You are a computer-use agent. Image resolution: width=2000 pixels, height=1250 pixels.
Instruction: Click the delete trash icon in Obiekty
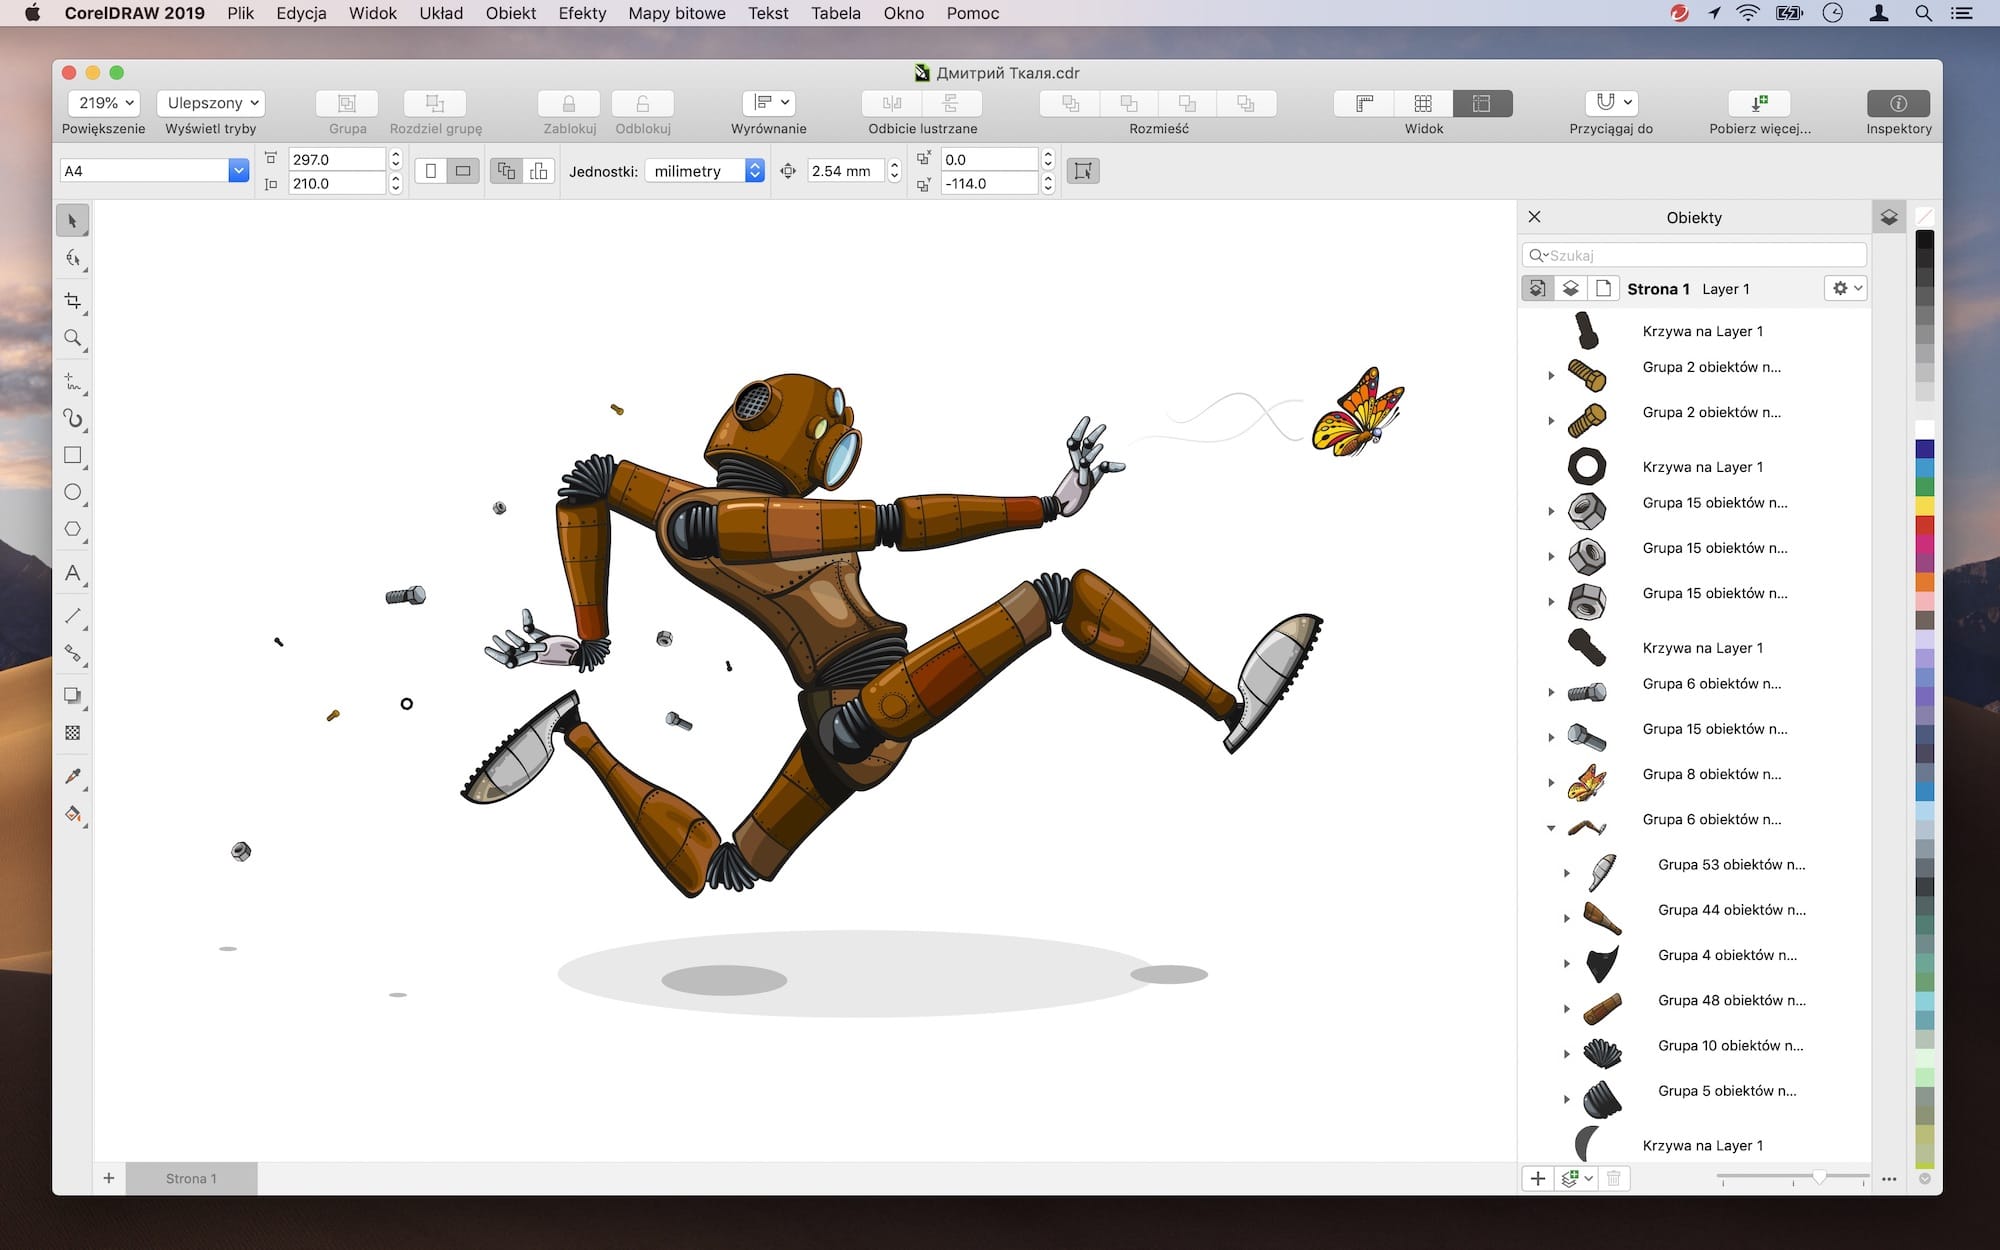coord(1613,1178)
